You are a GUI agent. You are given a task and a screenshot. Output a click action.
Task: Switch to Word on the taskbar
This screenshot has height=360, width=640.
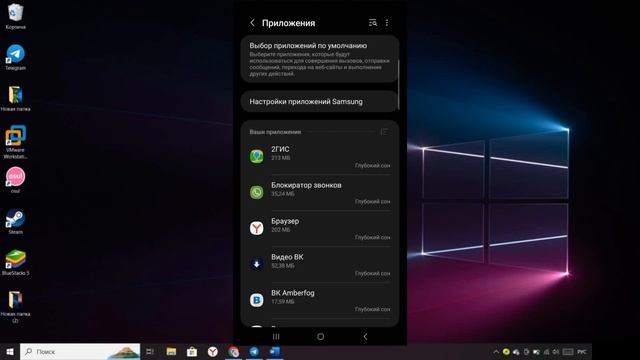275,351
